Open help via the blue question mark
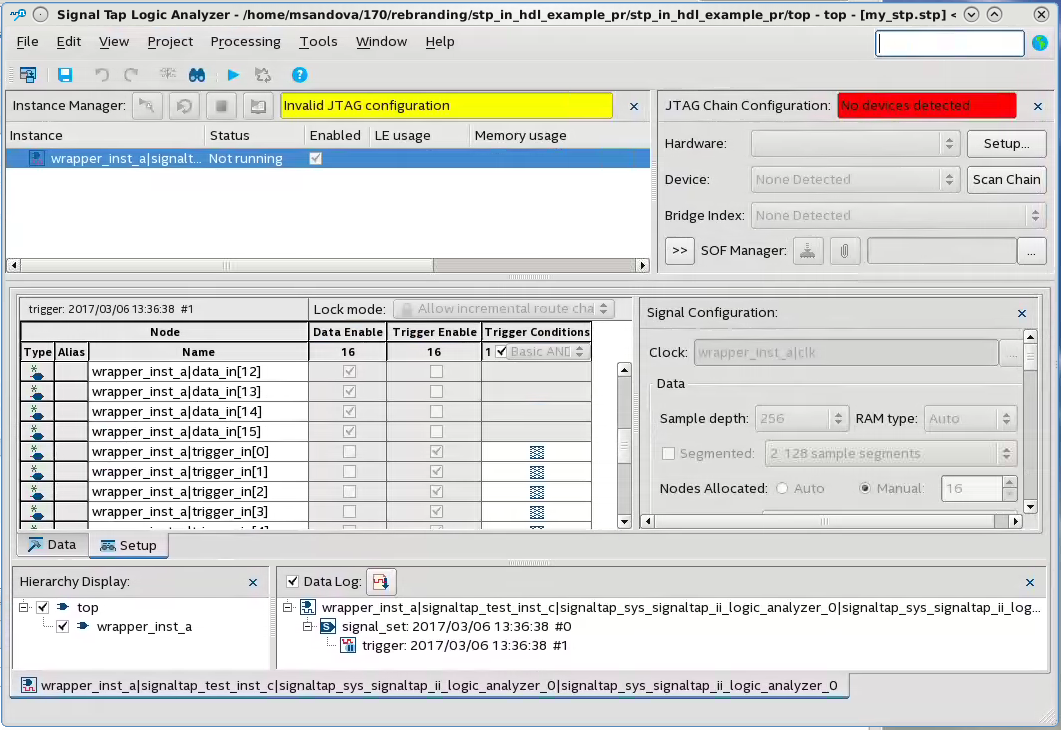The height and width of the screenshot is (730, 1061). [299, 75]
